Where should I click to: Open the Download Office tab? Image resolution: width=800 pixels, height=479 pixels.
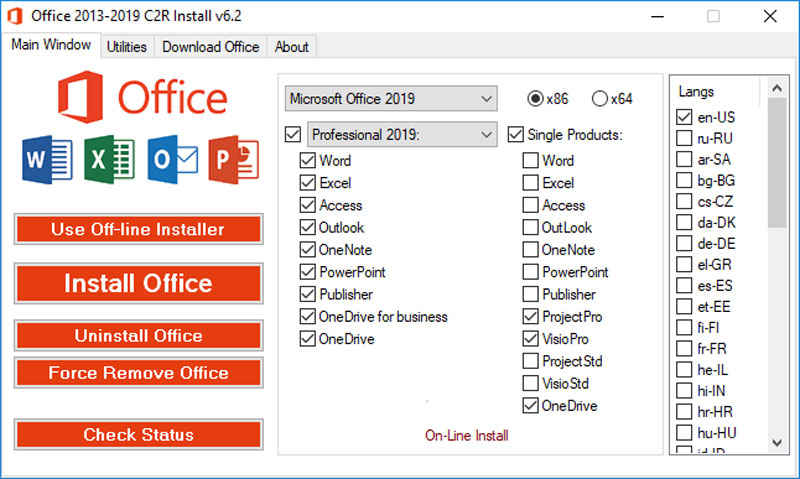coord(210,47)
